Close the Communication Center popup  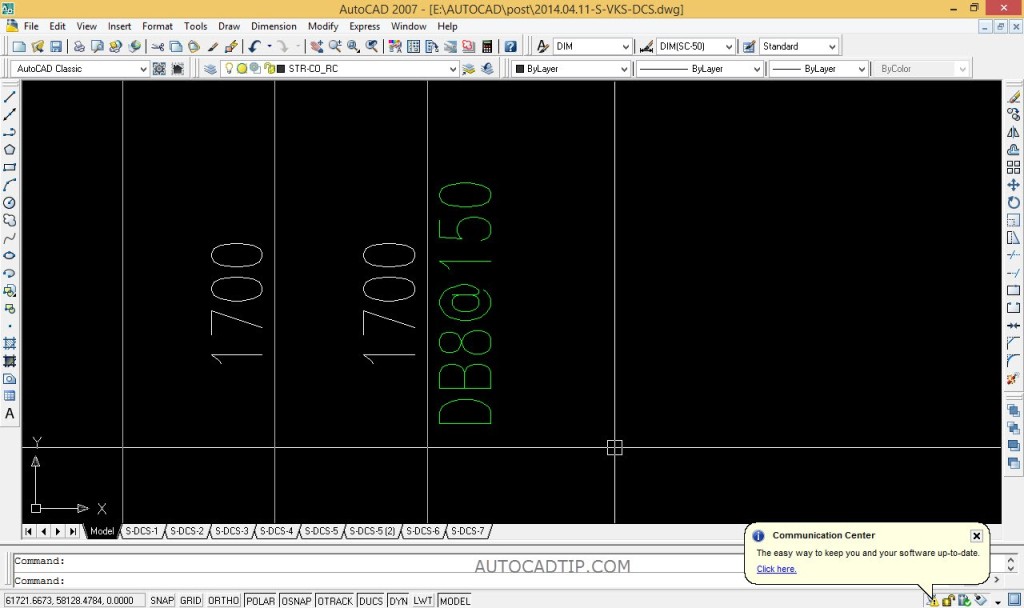(x=976, y=535)
